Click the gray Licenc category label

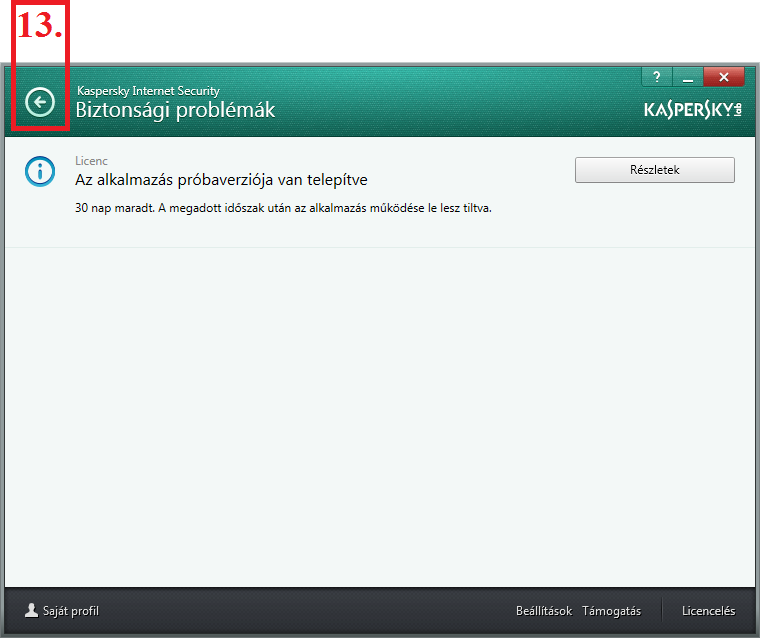[x=92, y=160]
